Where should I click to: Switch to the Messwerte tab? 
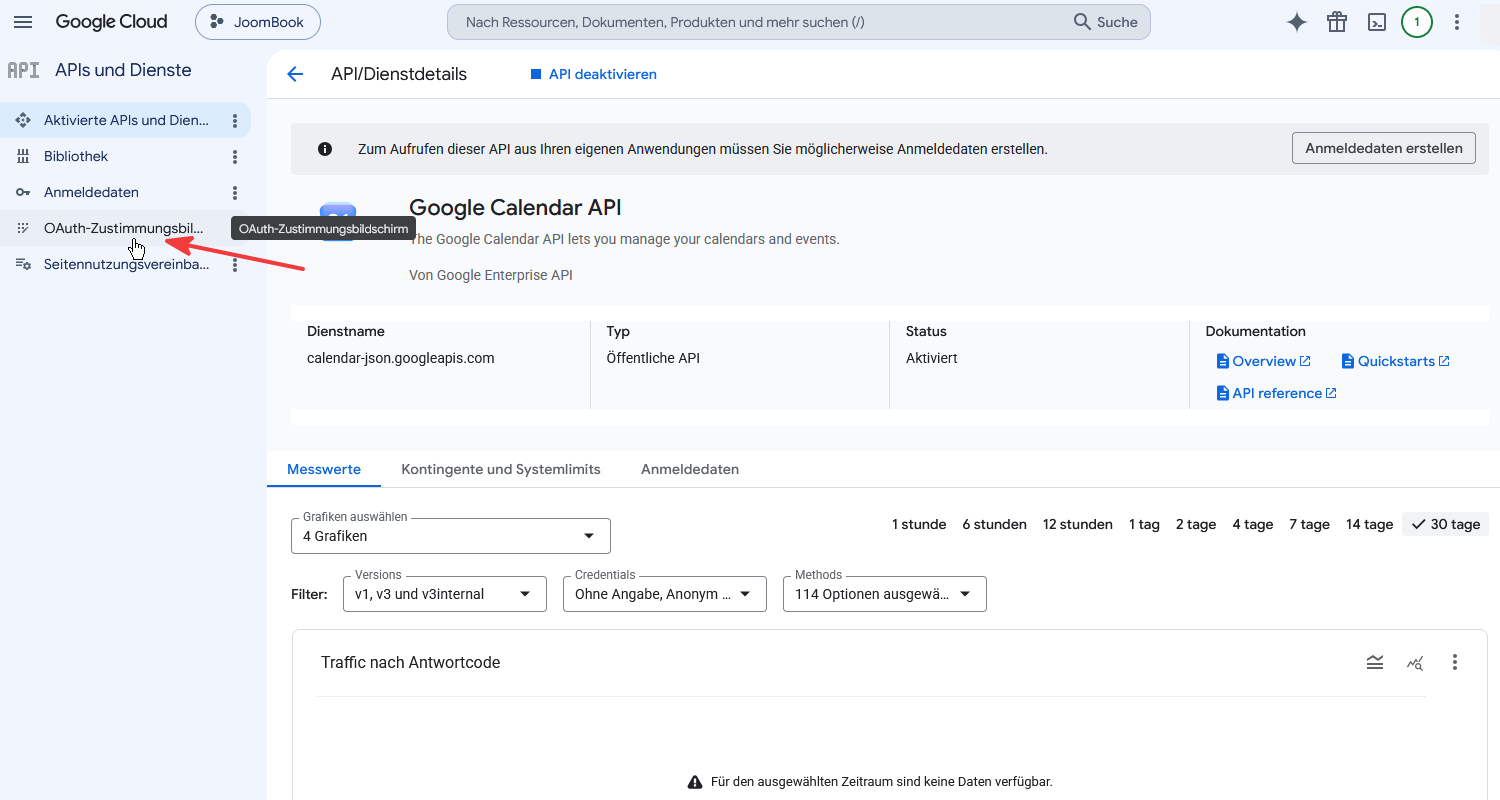(x=324, y=469)
